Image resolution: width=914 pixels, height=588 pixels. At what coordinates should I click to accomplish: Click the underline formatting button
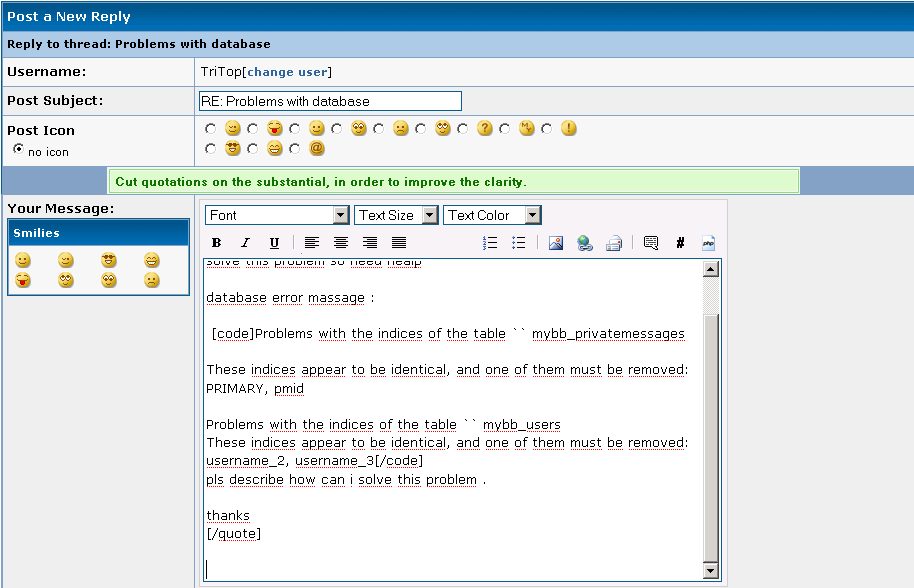click(274, 243)
